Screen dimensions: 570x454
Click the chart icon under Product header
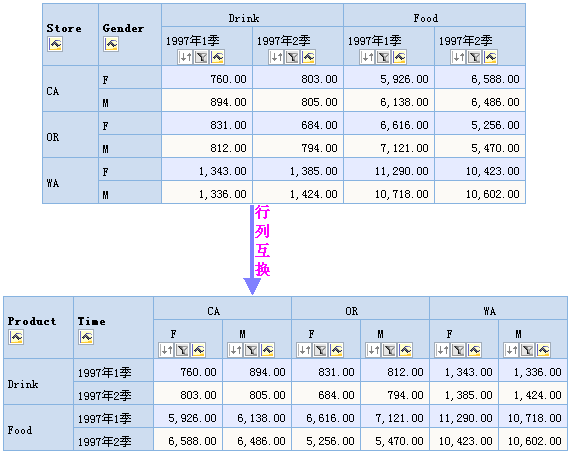16,337
